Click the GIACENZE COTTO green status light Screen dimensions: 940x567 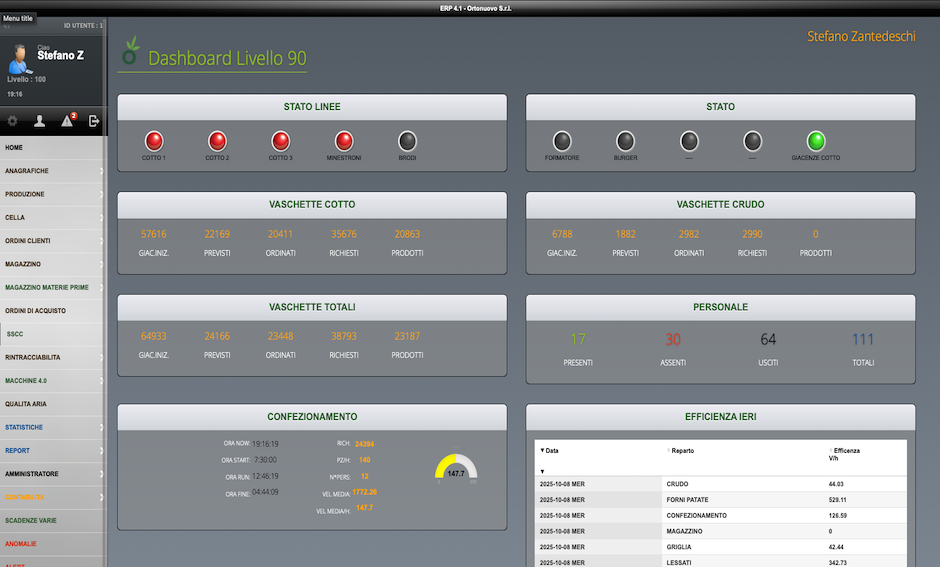(x=816, y=141)
